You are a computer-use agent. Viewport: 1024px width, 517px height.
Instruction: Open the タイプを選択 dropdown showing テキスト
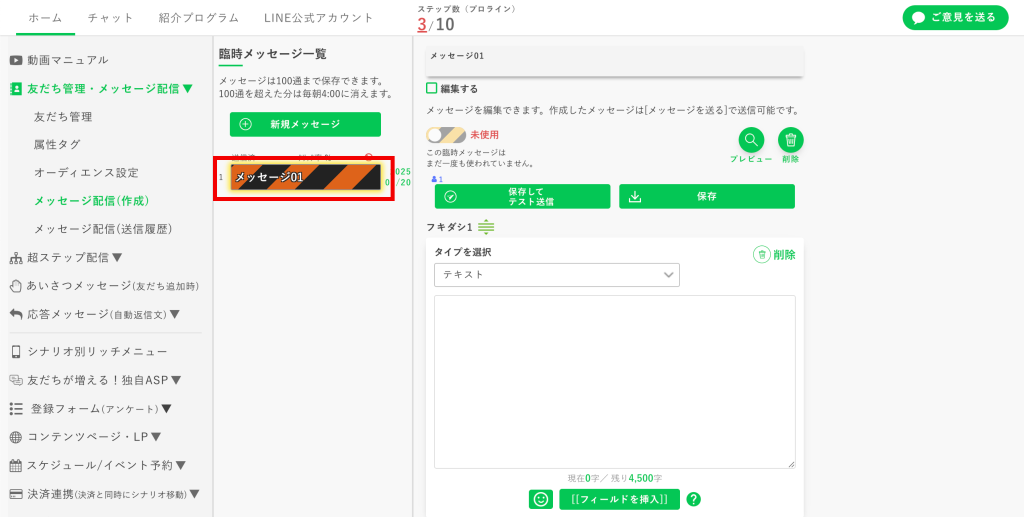(556, 275)
